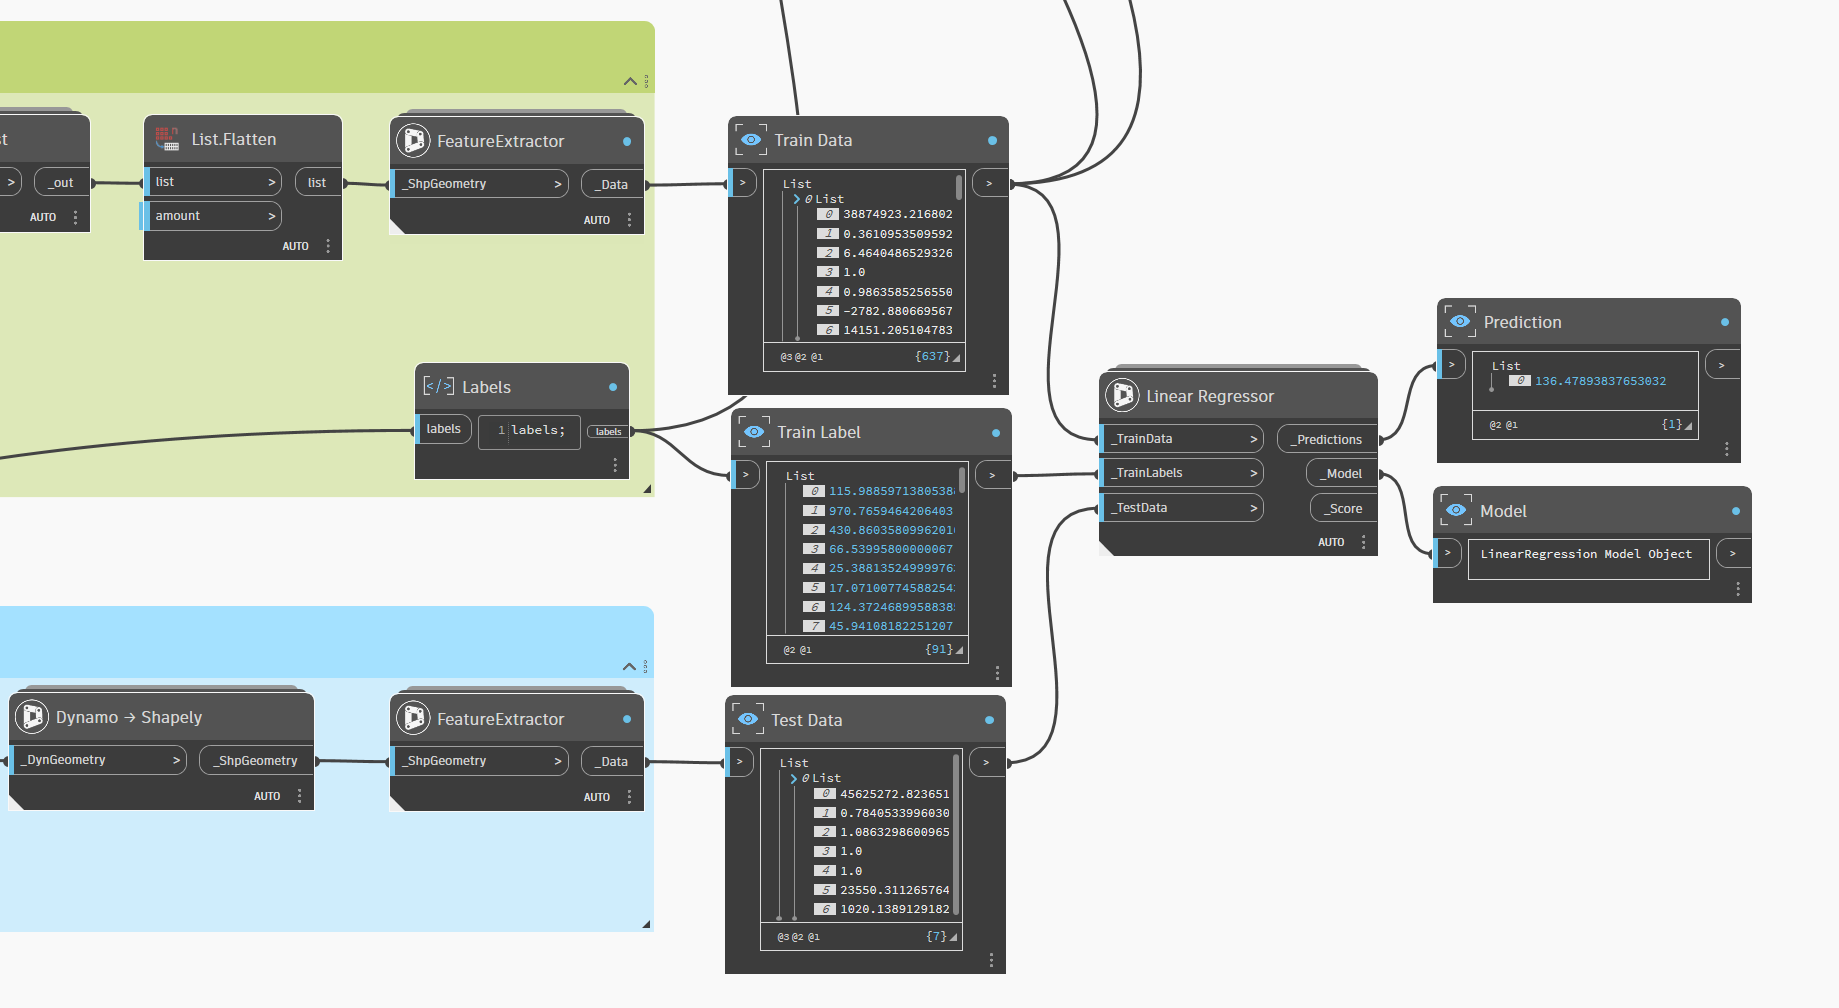Click Train Label value 970.7659464206403
1839x1008 pixels.
tap(890, 511)
